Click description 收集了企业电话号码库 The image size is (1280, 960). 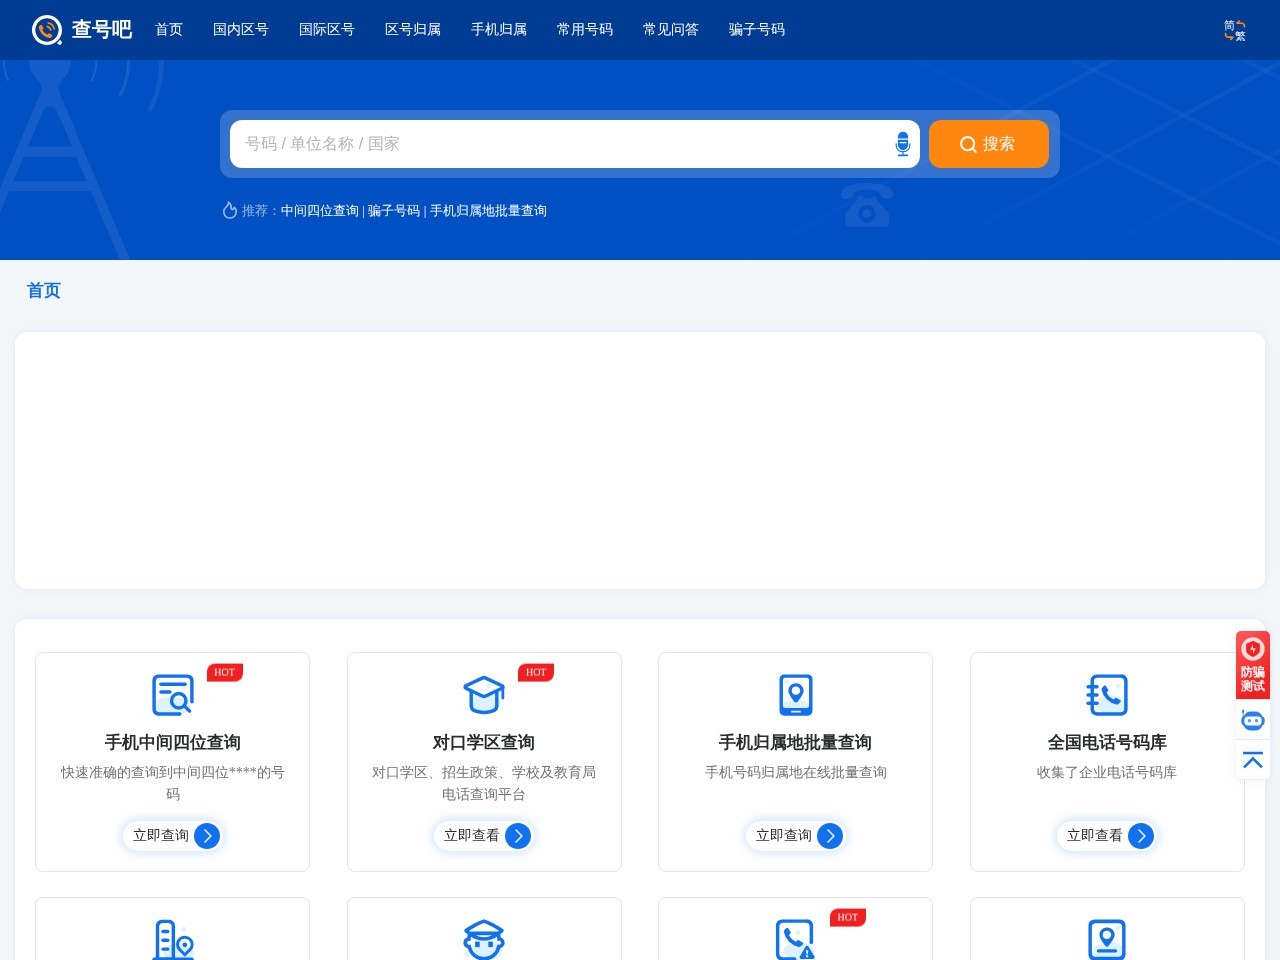click(1107, 773)
